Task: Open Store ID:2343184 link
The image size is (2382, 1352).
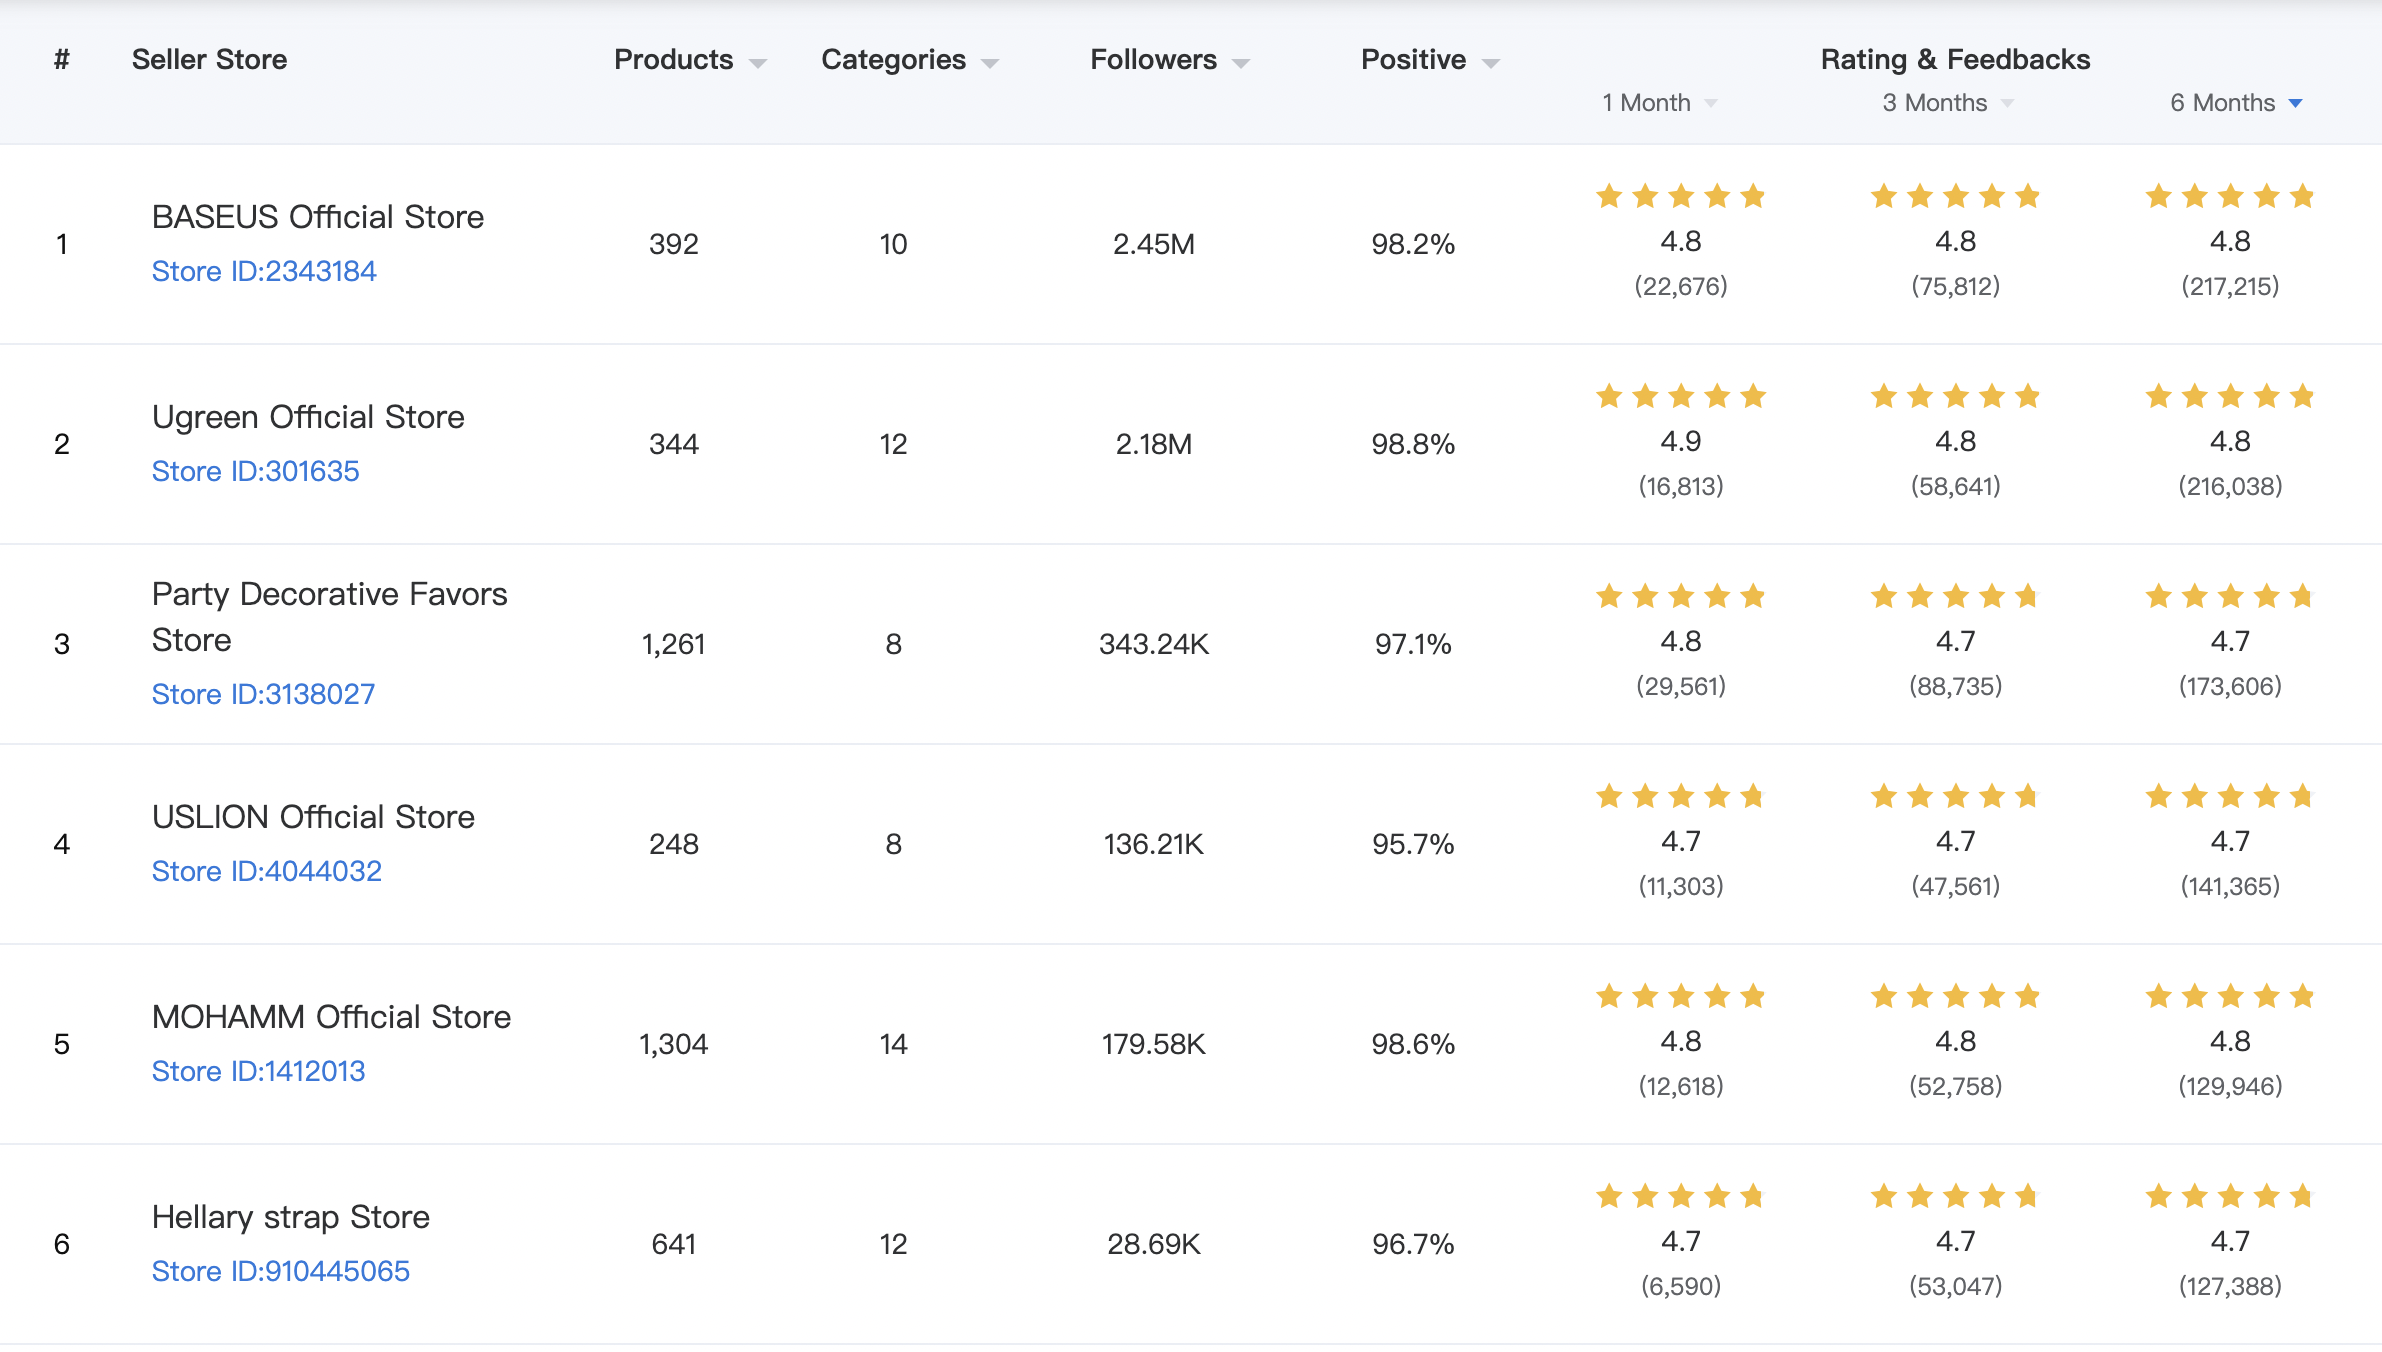Action: 264,271
